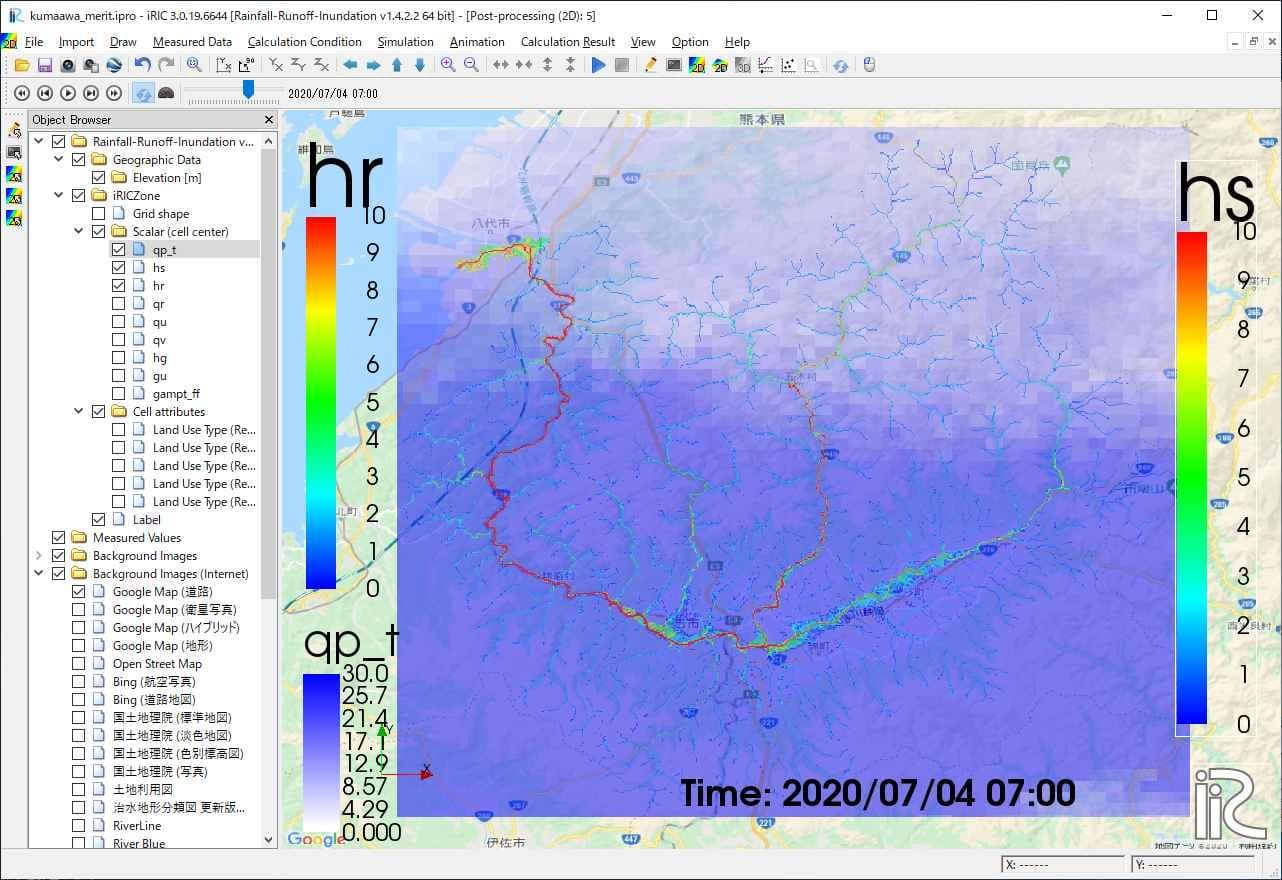
Task: Open the graph window with the curve chart icon
Action: click(766, 65)
